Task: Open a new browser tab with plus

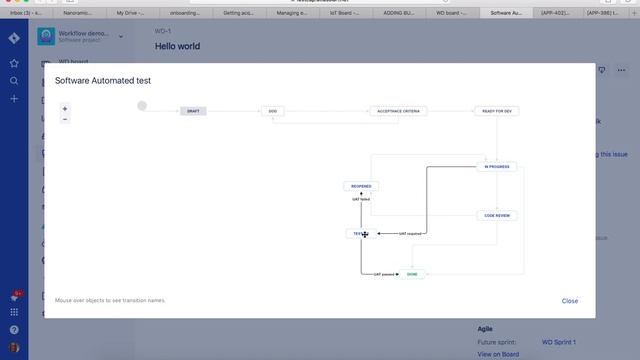Action: [634, 13]
